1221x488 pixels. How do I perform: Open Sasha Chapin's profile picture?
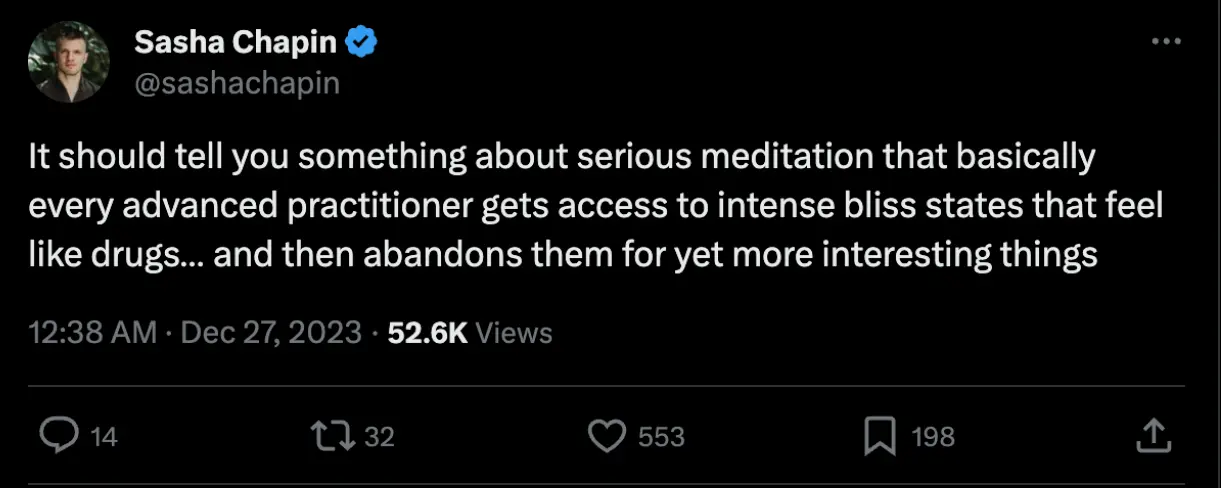(69, 62)
